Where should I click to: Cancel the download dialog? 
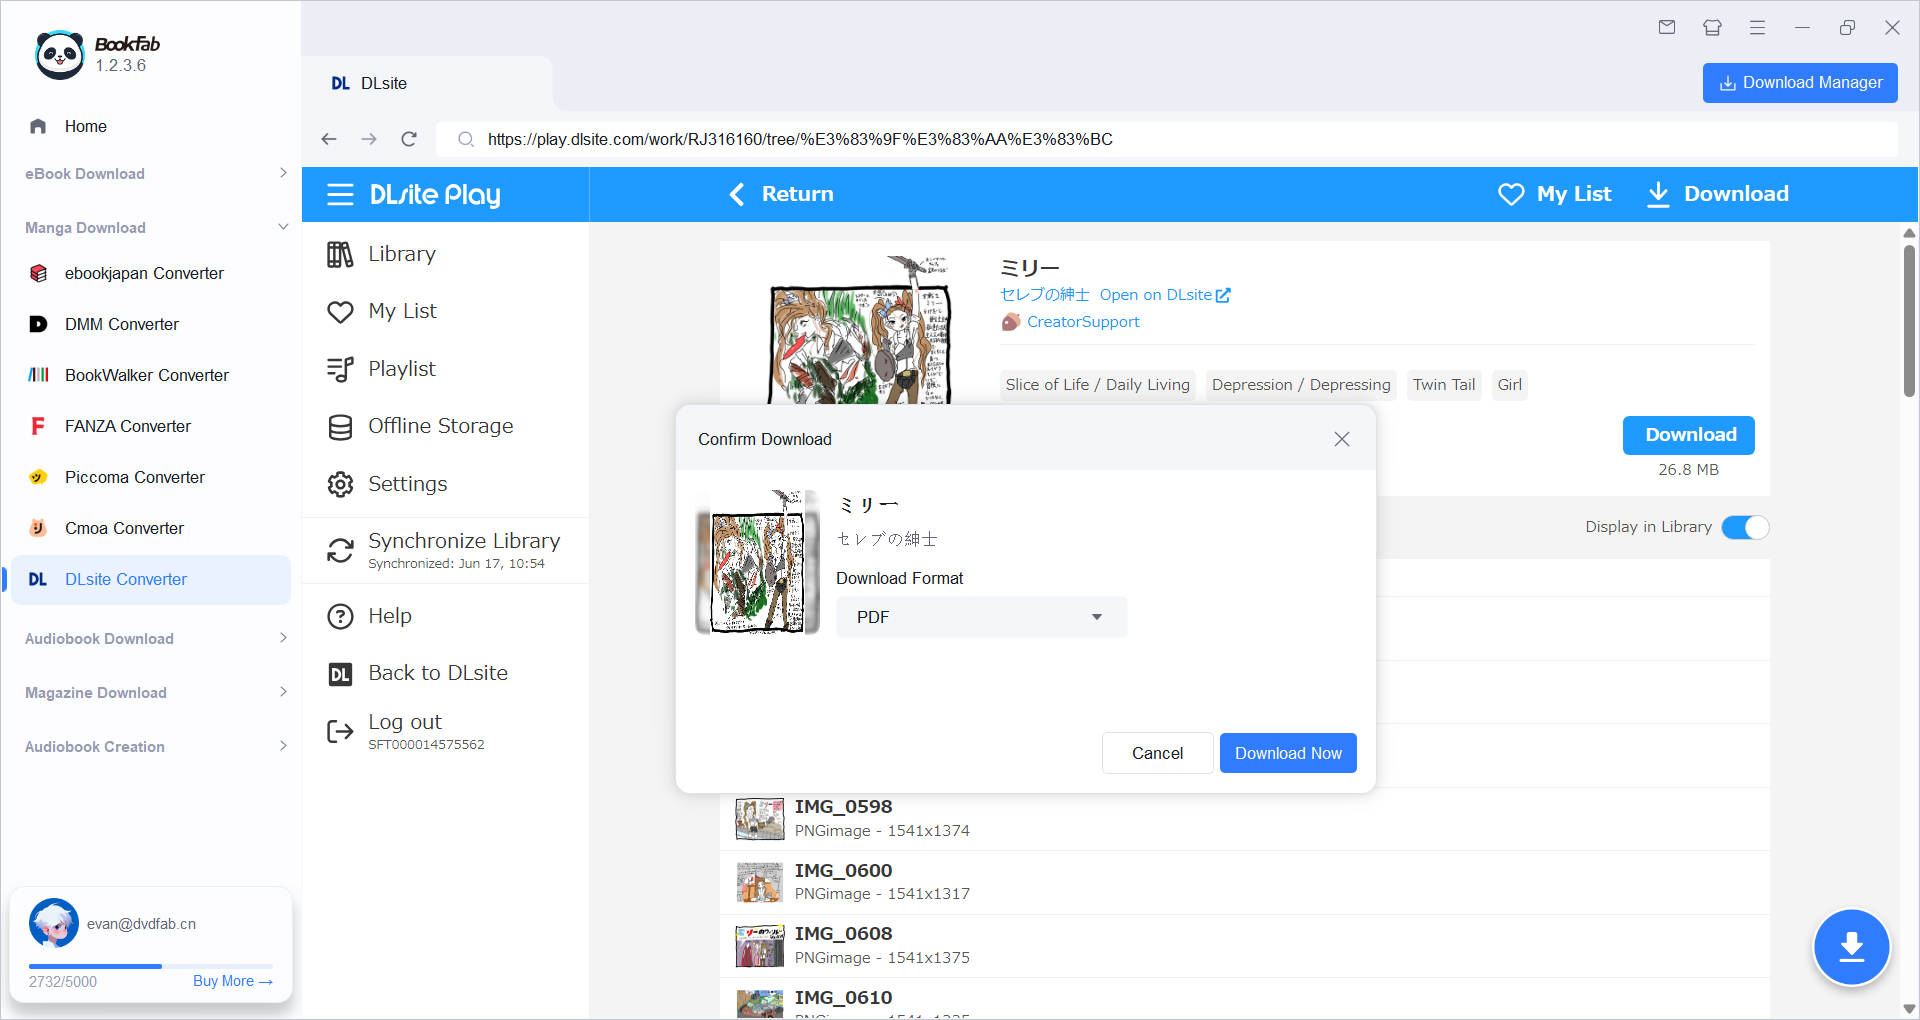[1157, 753]
